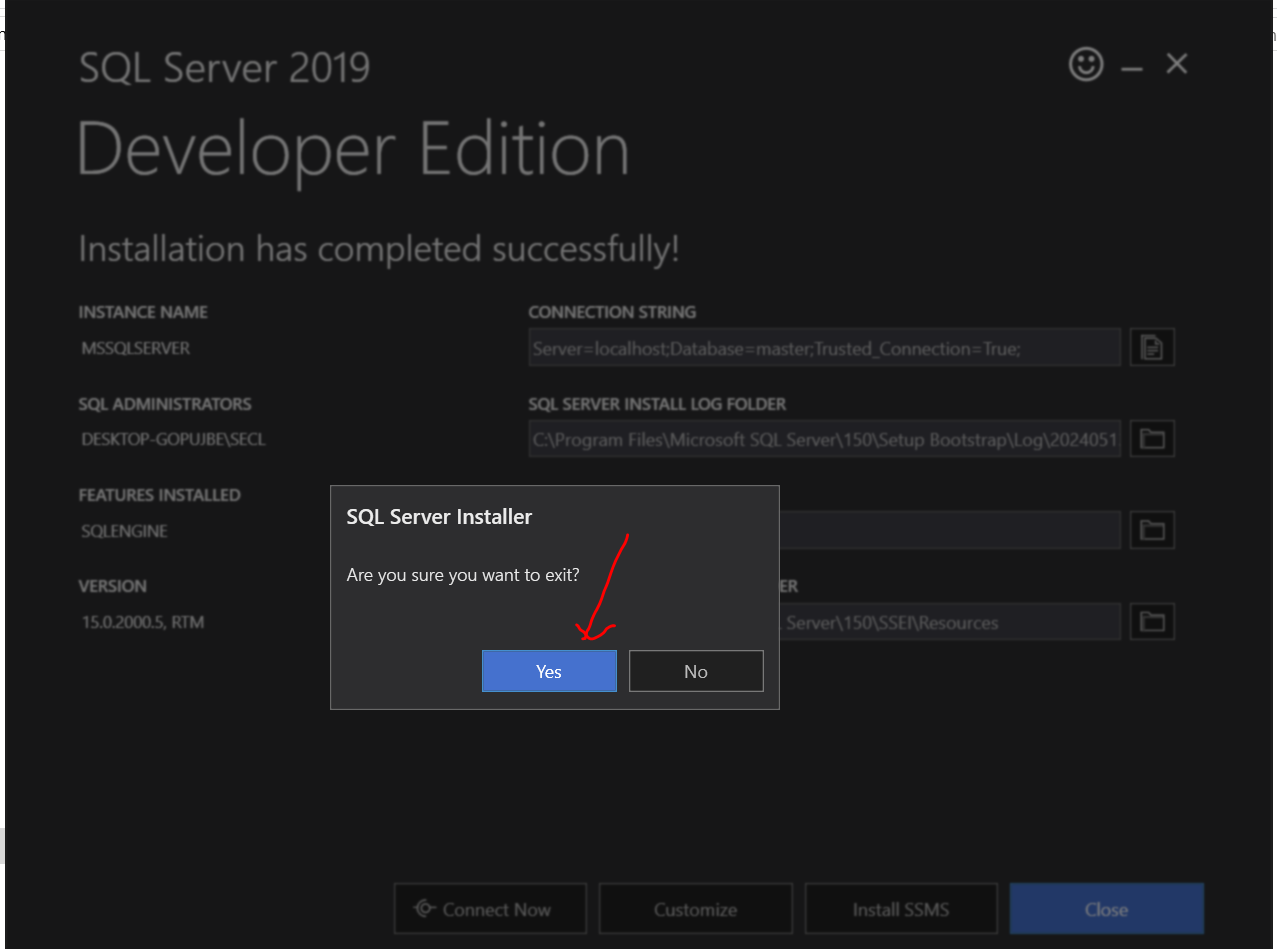Click the "SQL Server Installer" dialog title

[x=439, y=517]
